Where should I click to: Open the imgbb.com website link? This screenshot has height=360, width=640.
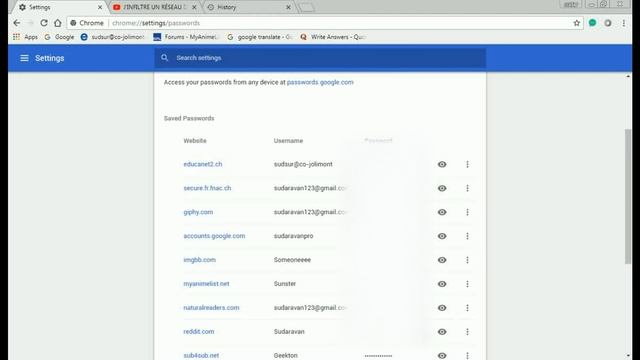(200, 260)
